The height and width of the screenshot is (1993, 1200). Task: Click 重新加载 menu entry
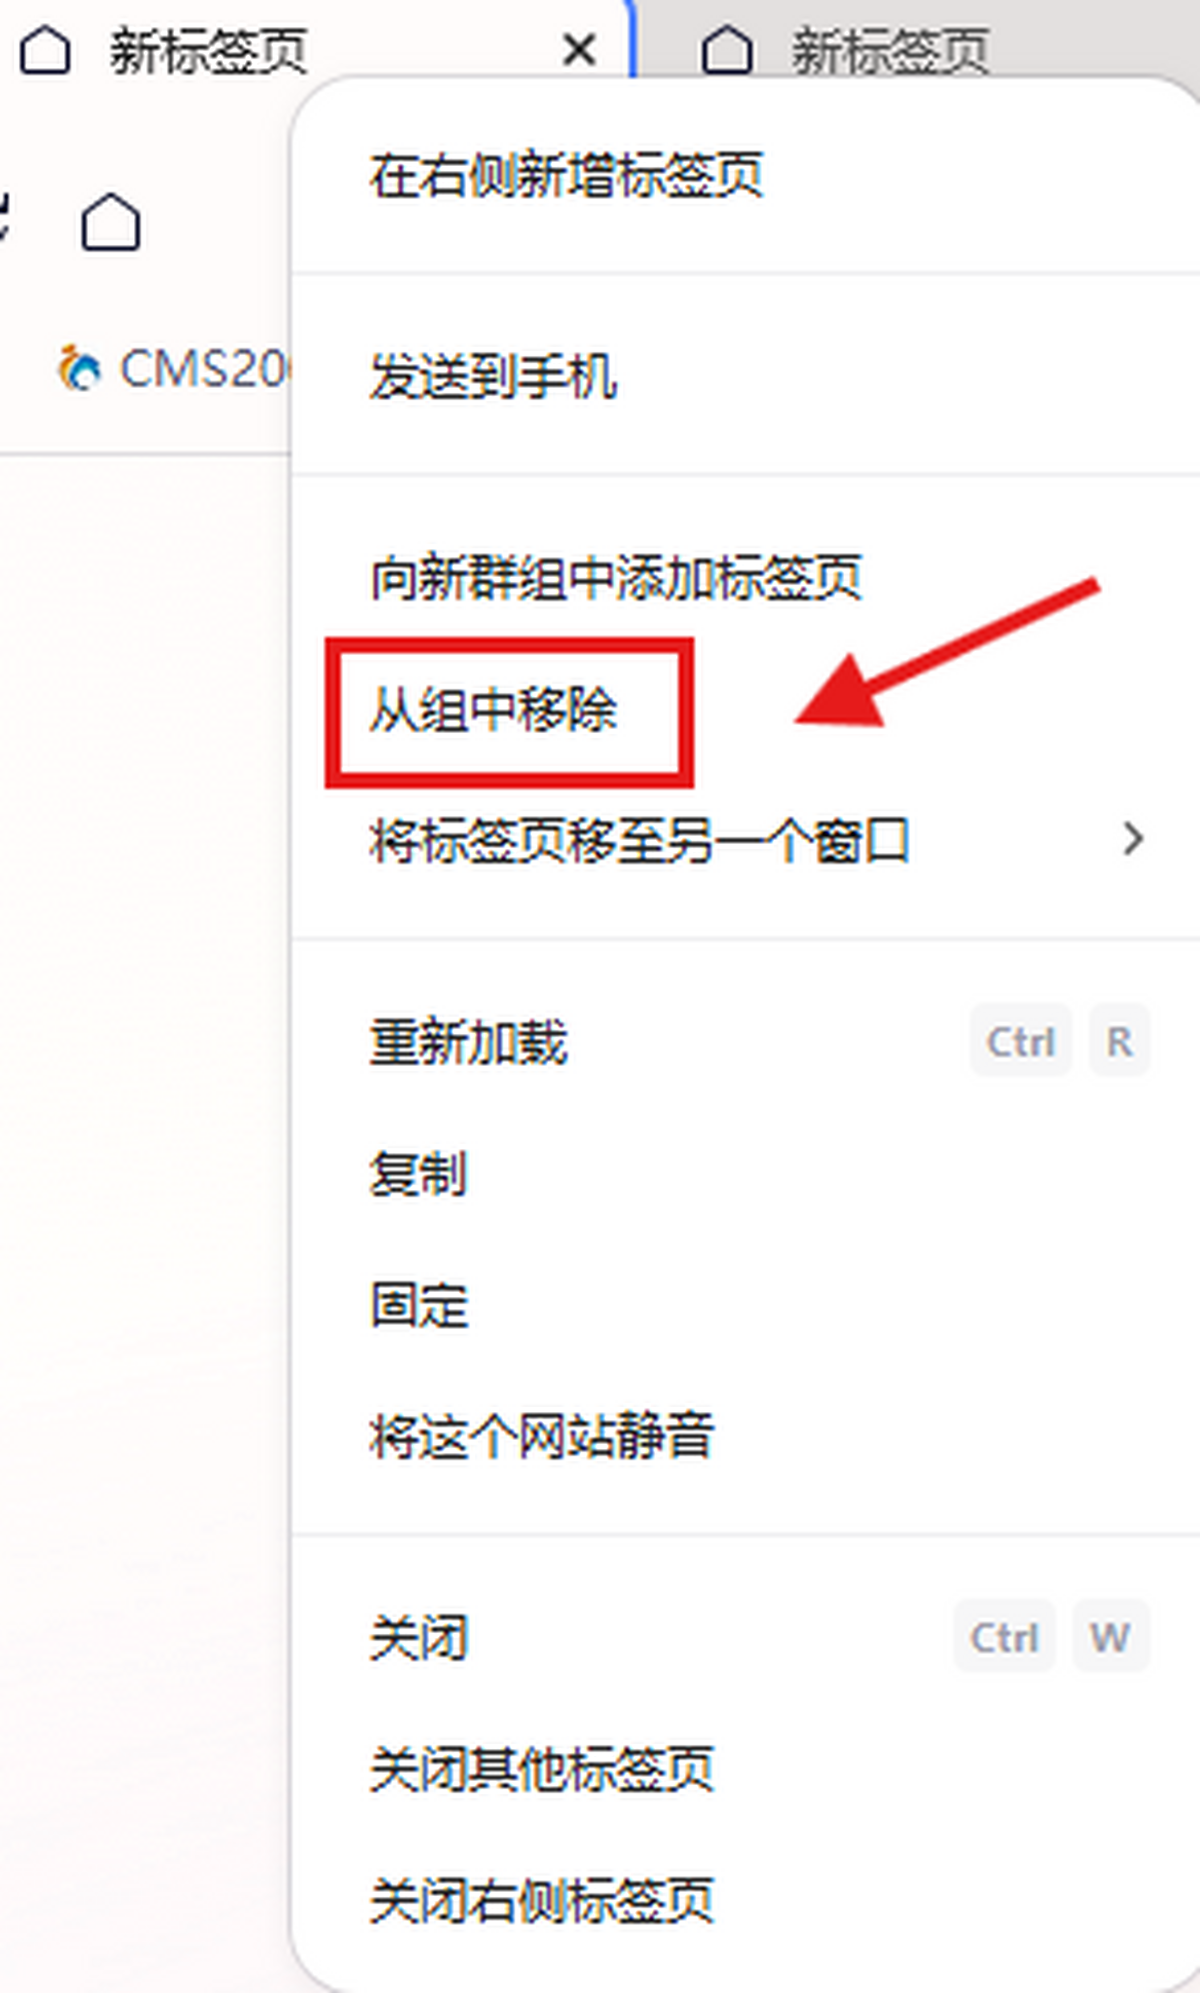point(745,1042)
